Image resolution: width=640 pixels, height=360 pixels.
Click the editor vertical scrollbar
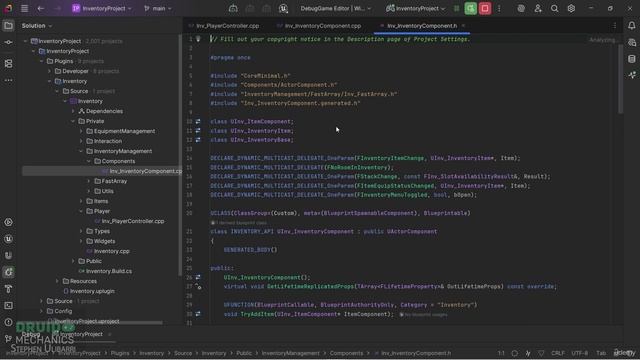click(621, 78)
